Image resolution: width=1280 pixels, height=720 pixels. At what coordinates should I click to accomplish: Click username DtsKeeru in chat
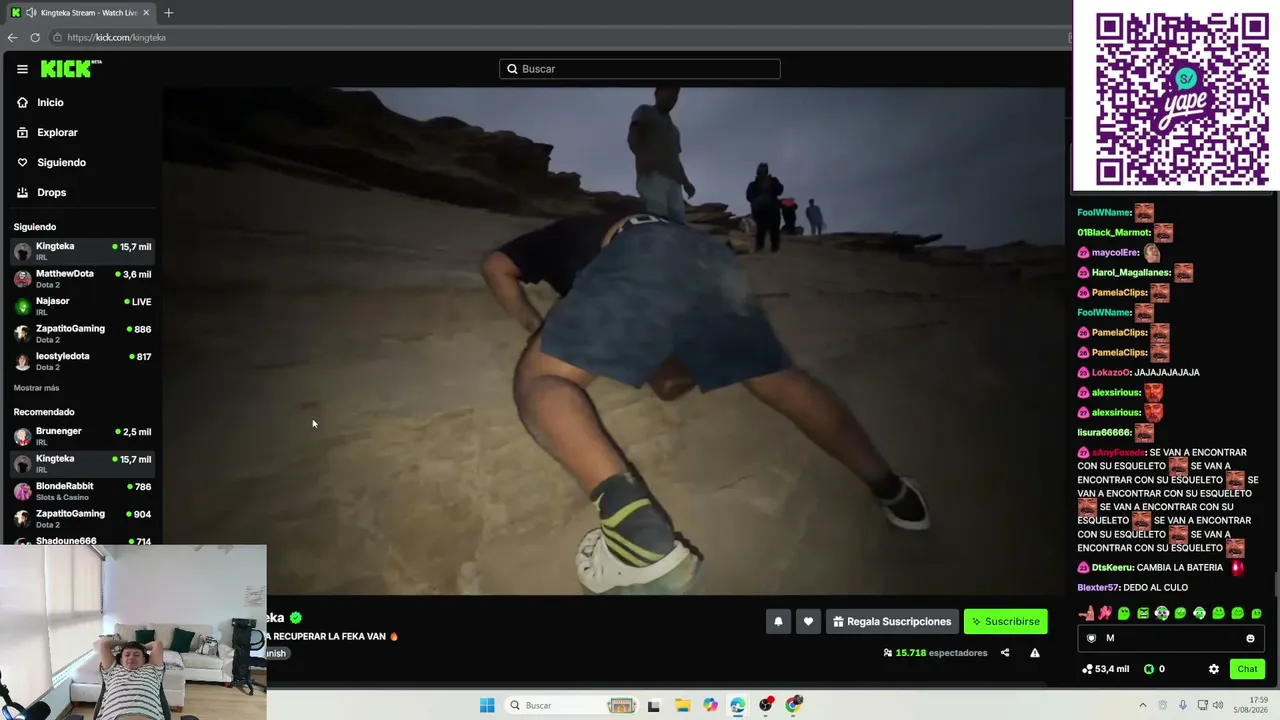pyautogui.click(x=1112, y=567)
